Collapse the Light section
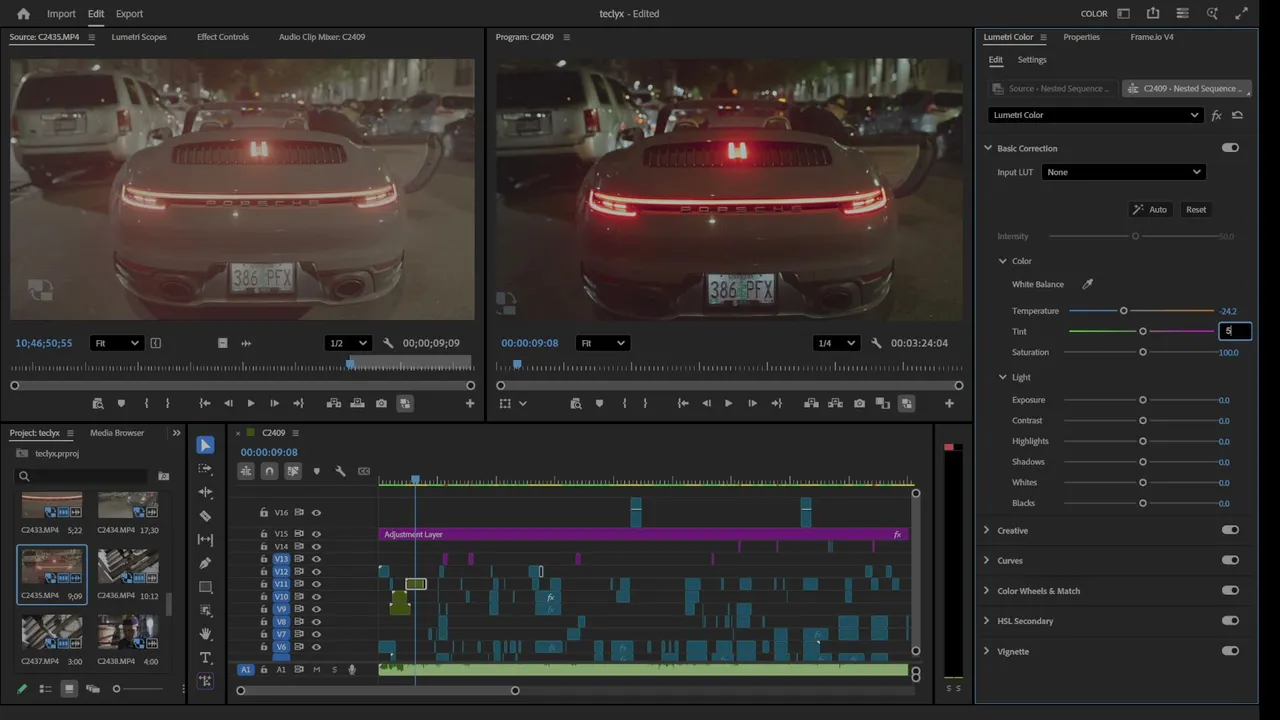 [1003, 377]
